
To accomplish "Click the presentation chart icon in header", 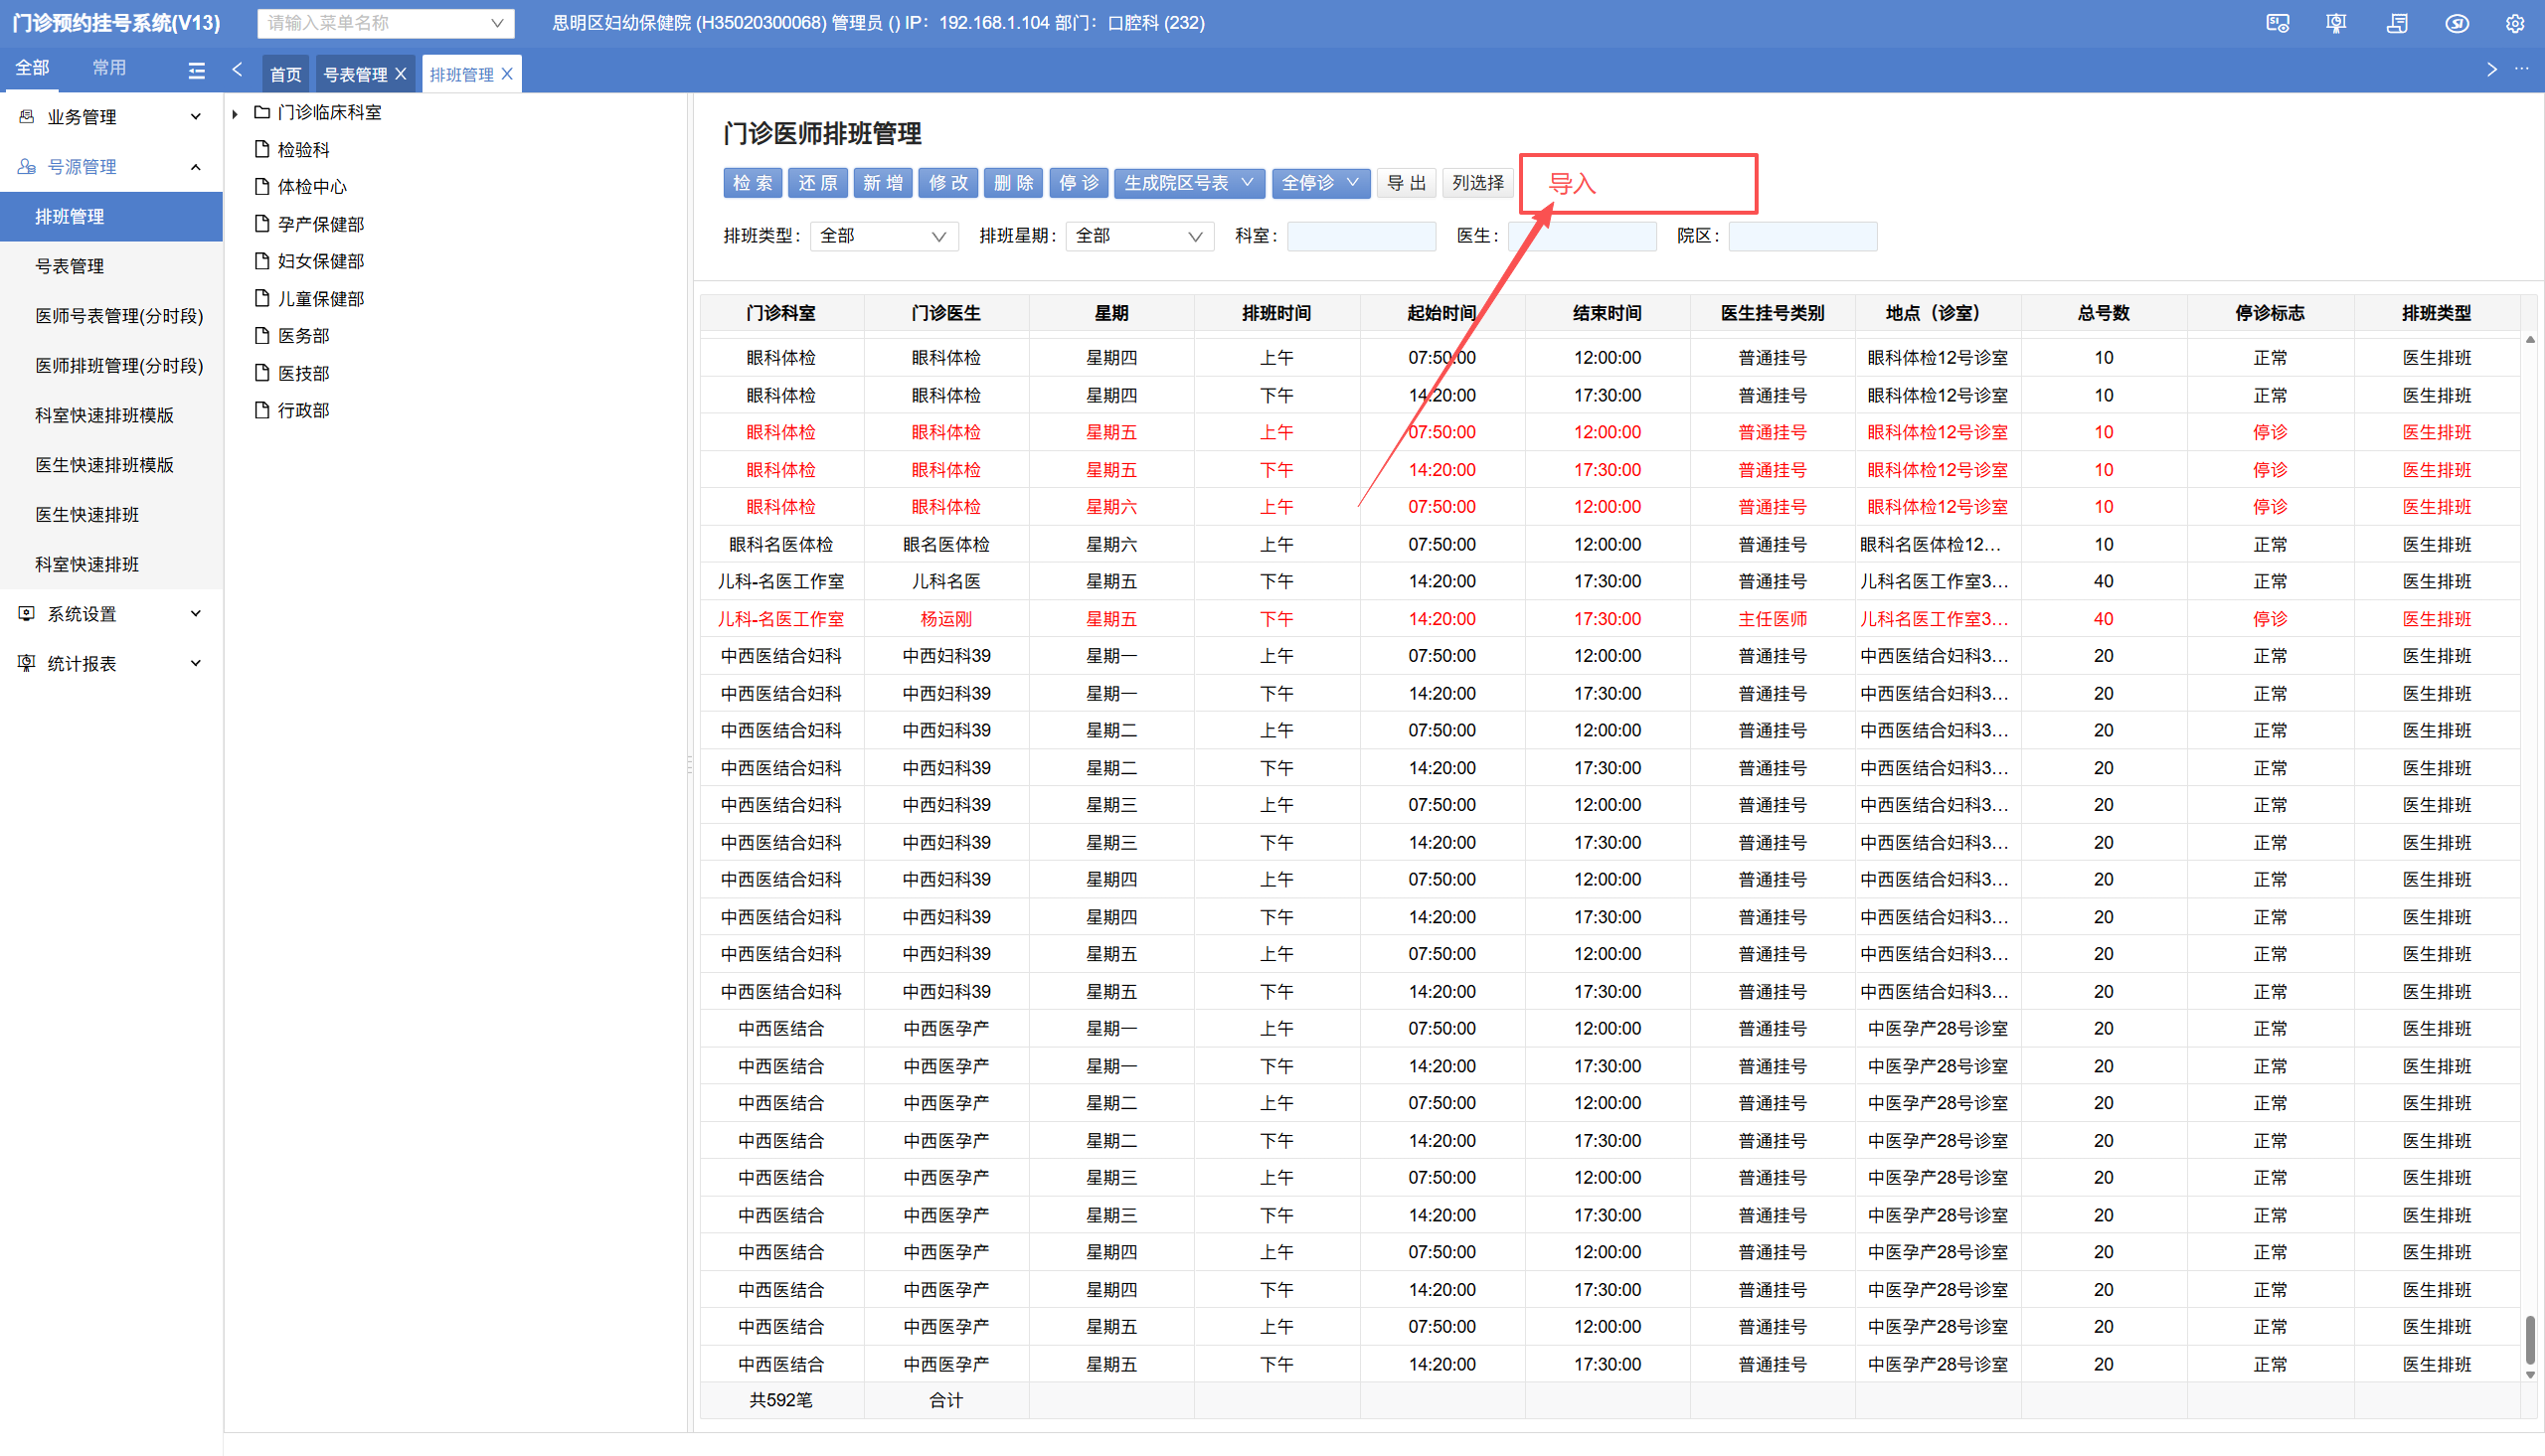I will click(2336, 23).
